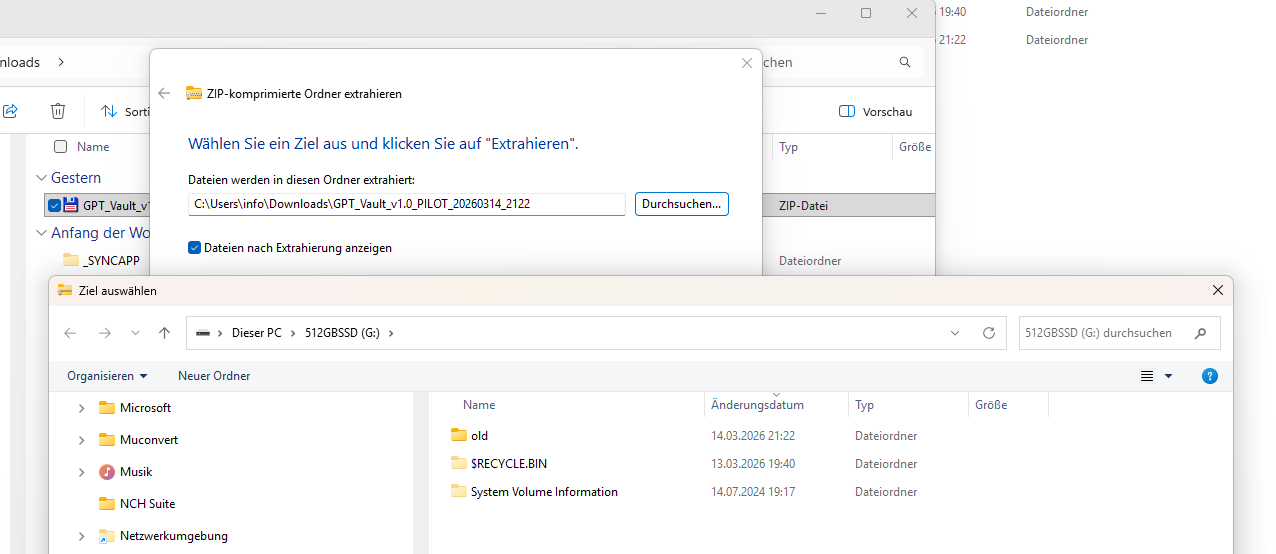Uncheck the GPT_Vault file checkbox
This screenshot has height=554, width=1276.
click(x=54, y=205)
